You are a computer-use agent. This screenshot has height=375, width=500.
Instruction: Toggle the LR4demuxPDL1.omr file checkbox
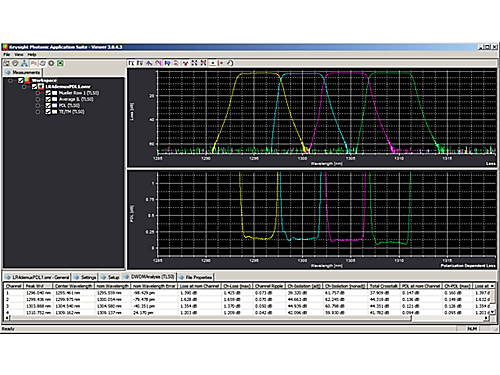[x=34, y=87]
